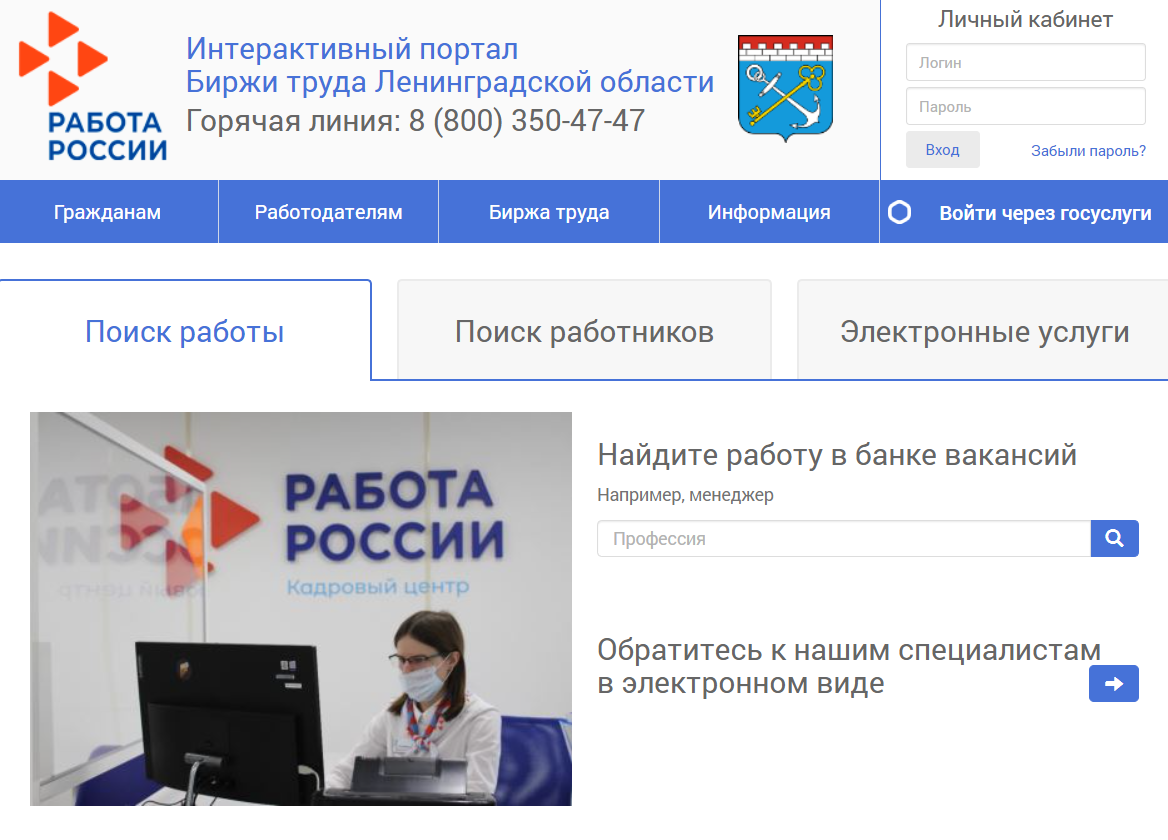This screenshot has width=1168, height=840.
Task: Click the Забыли пароль? link
Action: click(1088, 150)
